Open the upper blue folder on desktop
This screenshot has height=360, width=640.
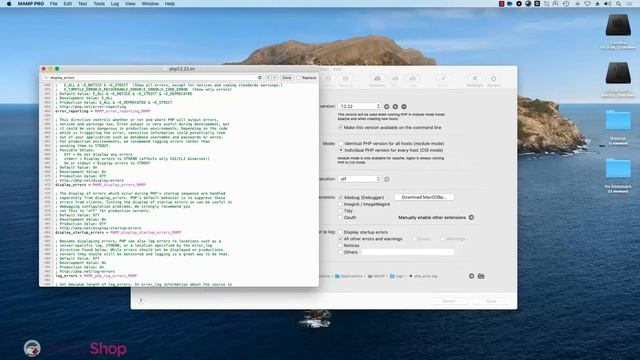pos(618,121)
